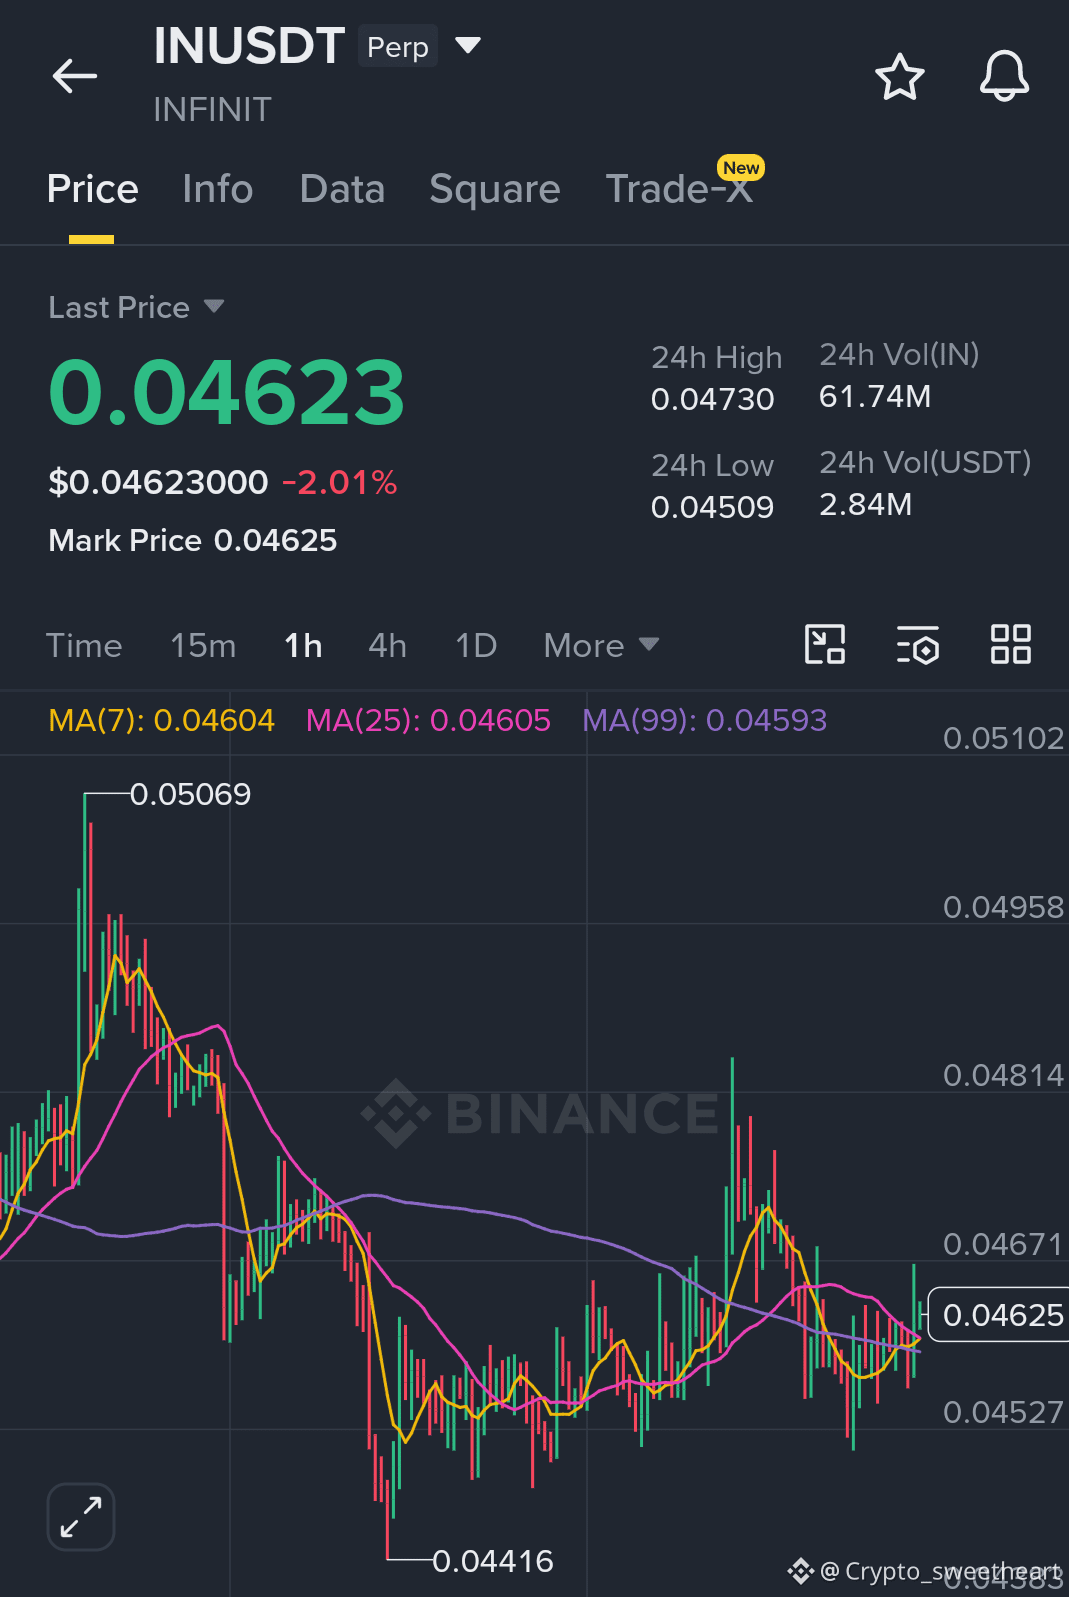This screenshot has height=1597, width=1069.
Task: Tap the current price marker 0.04625 on axis
Action: pos(1002,1314)
